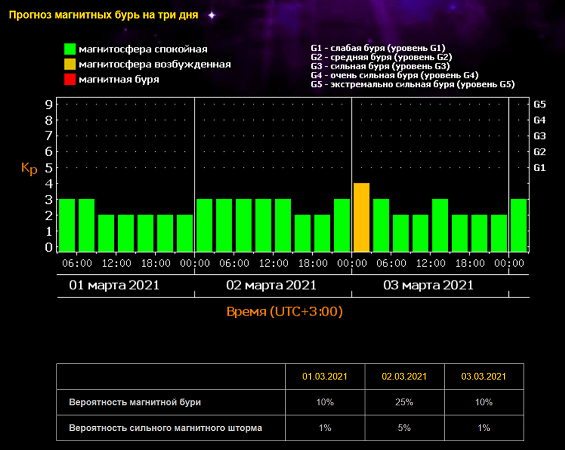Click the date label '02 марта 2021'
The height and width of the screenshot is (450, 565).
[271, 285]
